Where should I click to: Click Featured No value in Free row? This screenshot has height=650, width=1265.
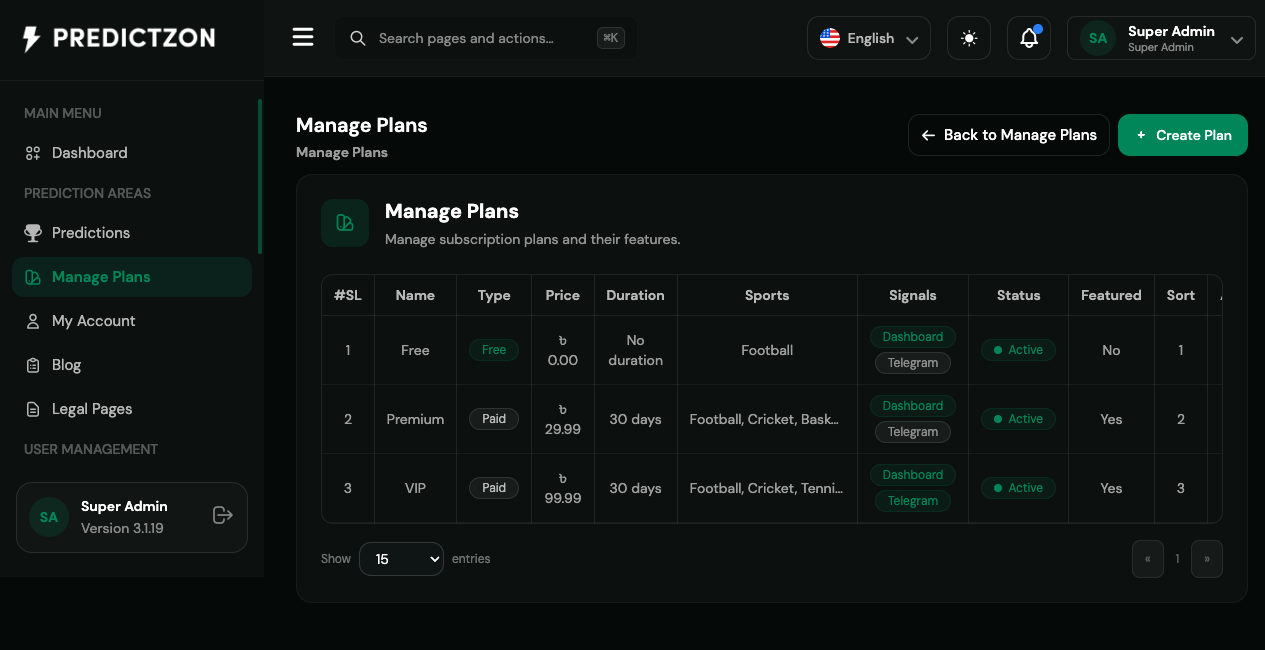tap(1111, 350)
